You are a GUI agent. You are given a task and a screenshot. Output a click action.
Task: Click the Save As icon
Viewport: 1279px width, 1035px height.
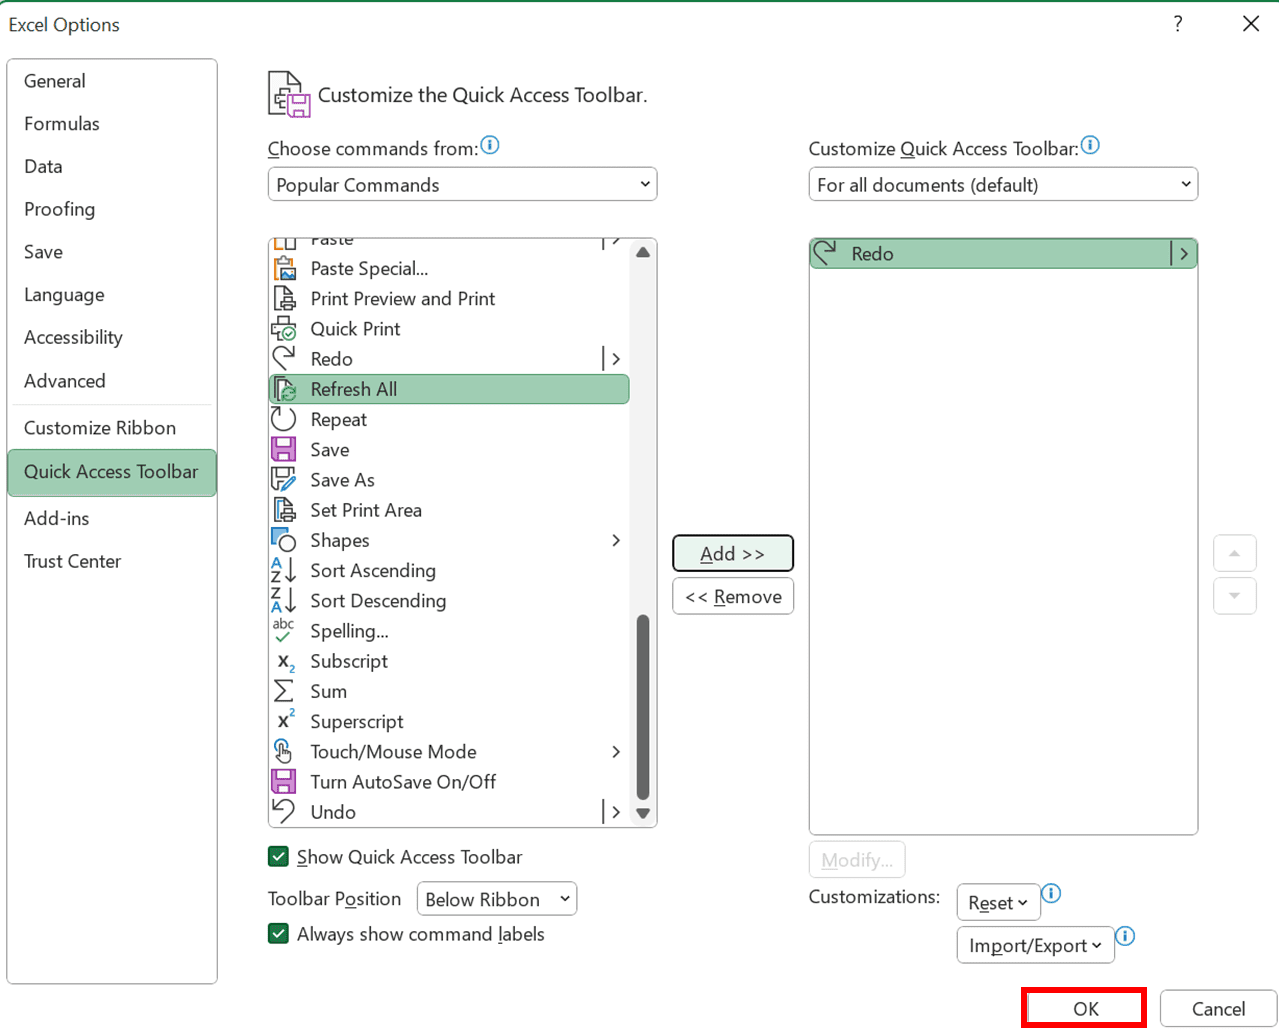click(x=285, y=479)
